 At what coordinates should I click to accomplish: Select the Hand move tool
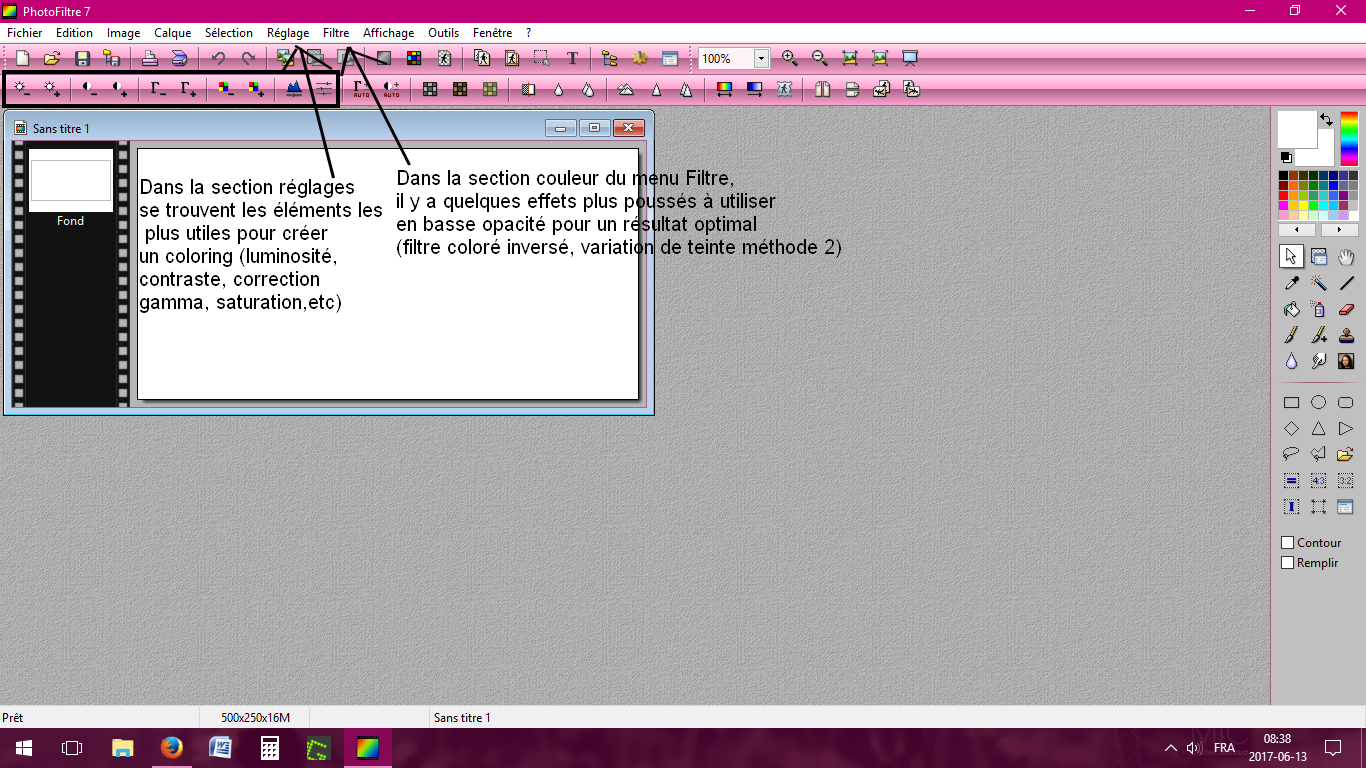(1346, 257)
